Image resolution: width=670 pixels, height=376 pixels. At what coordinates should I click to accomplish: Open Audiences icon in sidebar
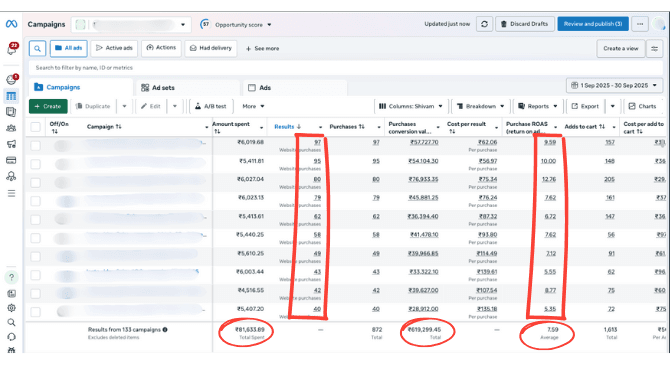tap(11, 128)
